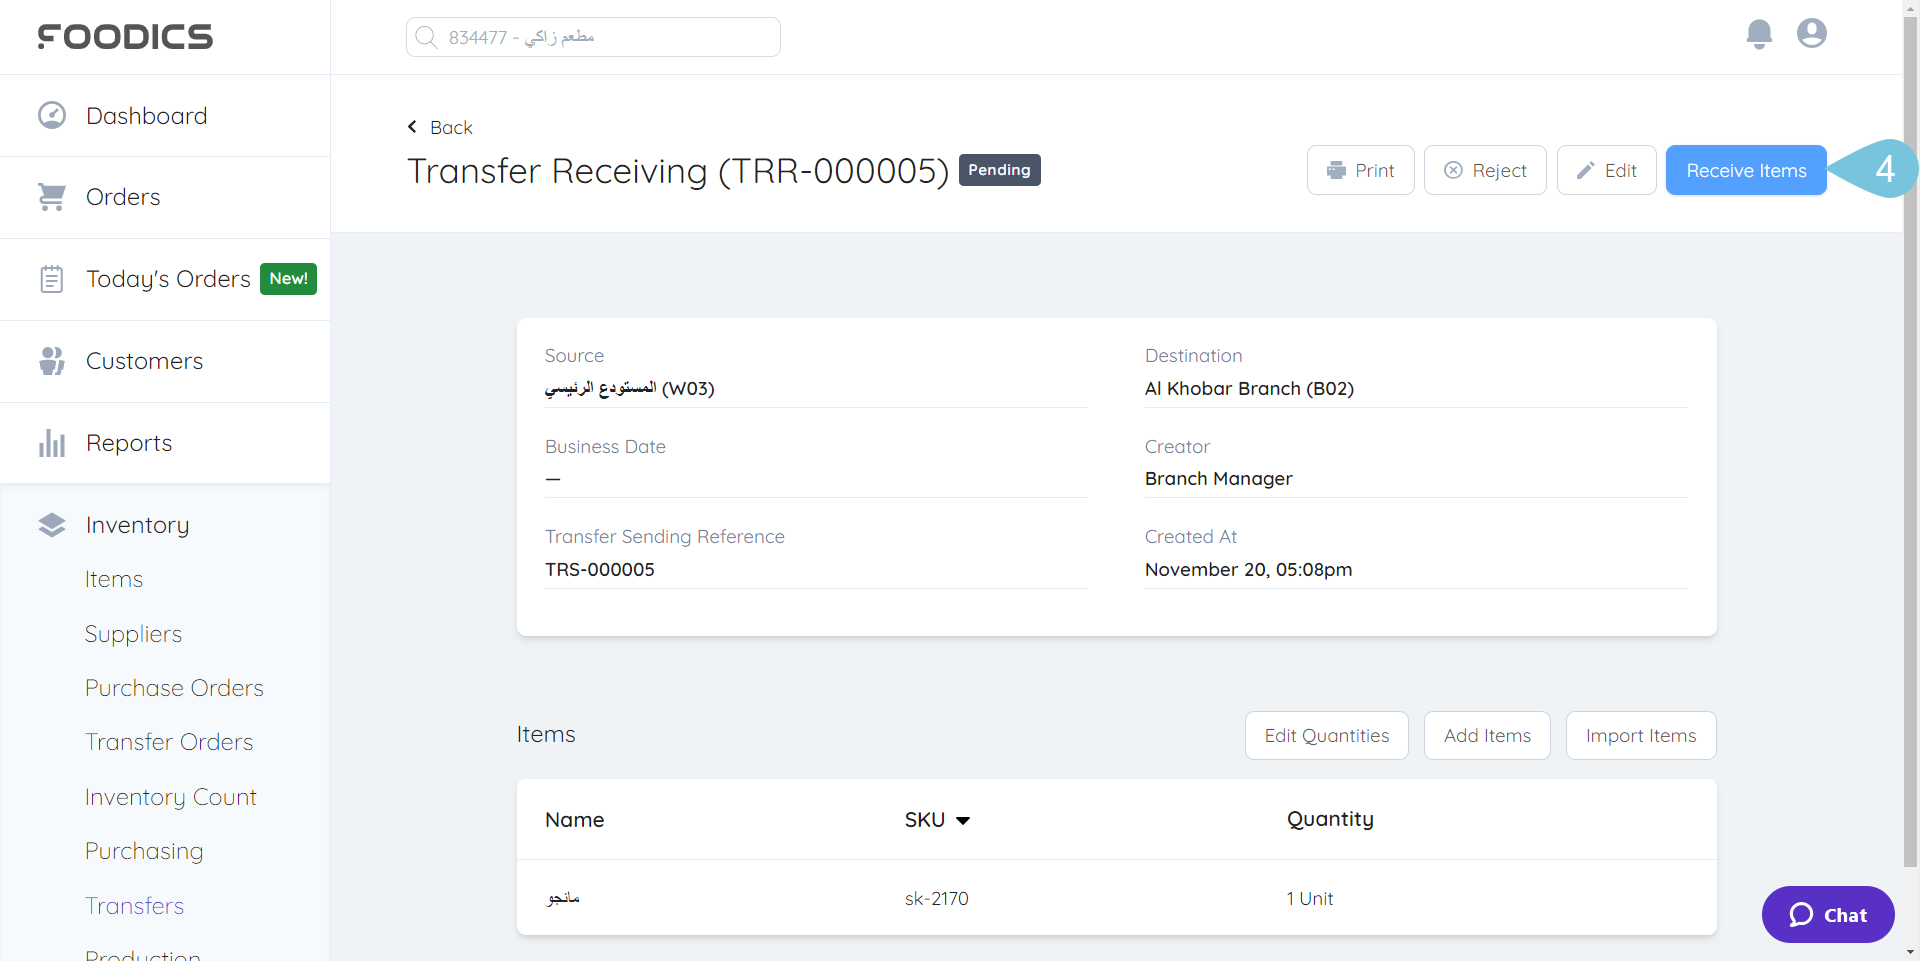The width and height of the screenshot is (1920, 961).
Task: Click the Inventory layers icon
Action: tap(51, 524)
